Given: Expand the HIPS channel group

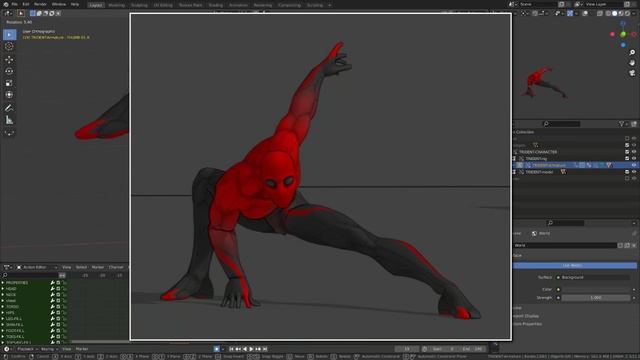Looking at the screenshot, I should click(3, 313).
